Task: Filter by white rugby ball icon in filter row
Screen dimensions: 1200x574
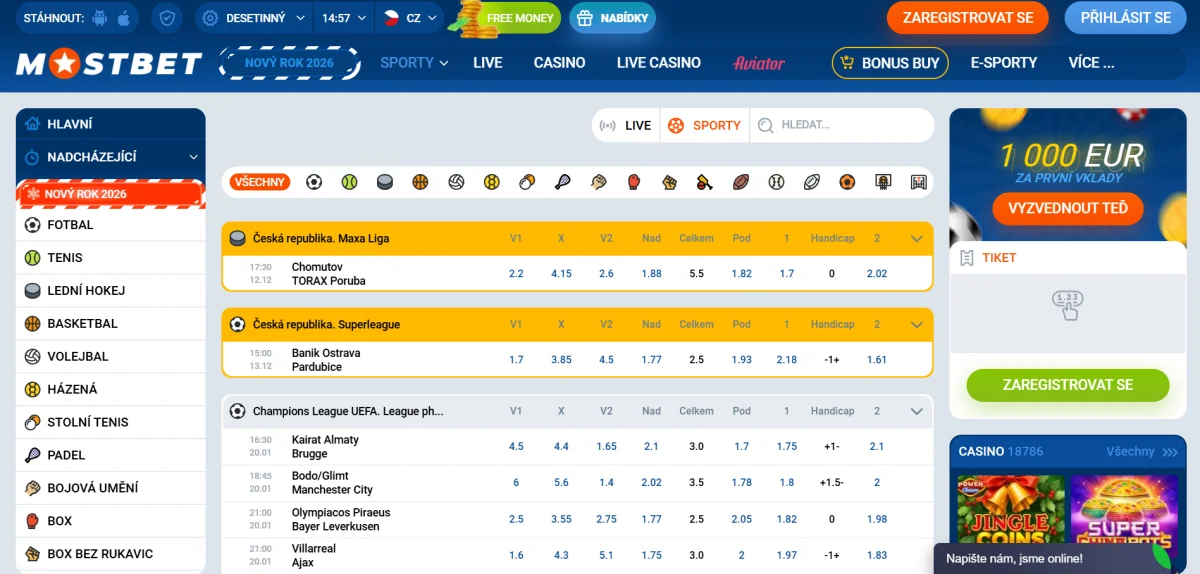Action: tap(812, 182)
